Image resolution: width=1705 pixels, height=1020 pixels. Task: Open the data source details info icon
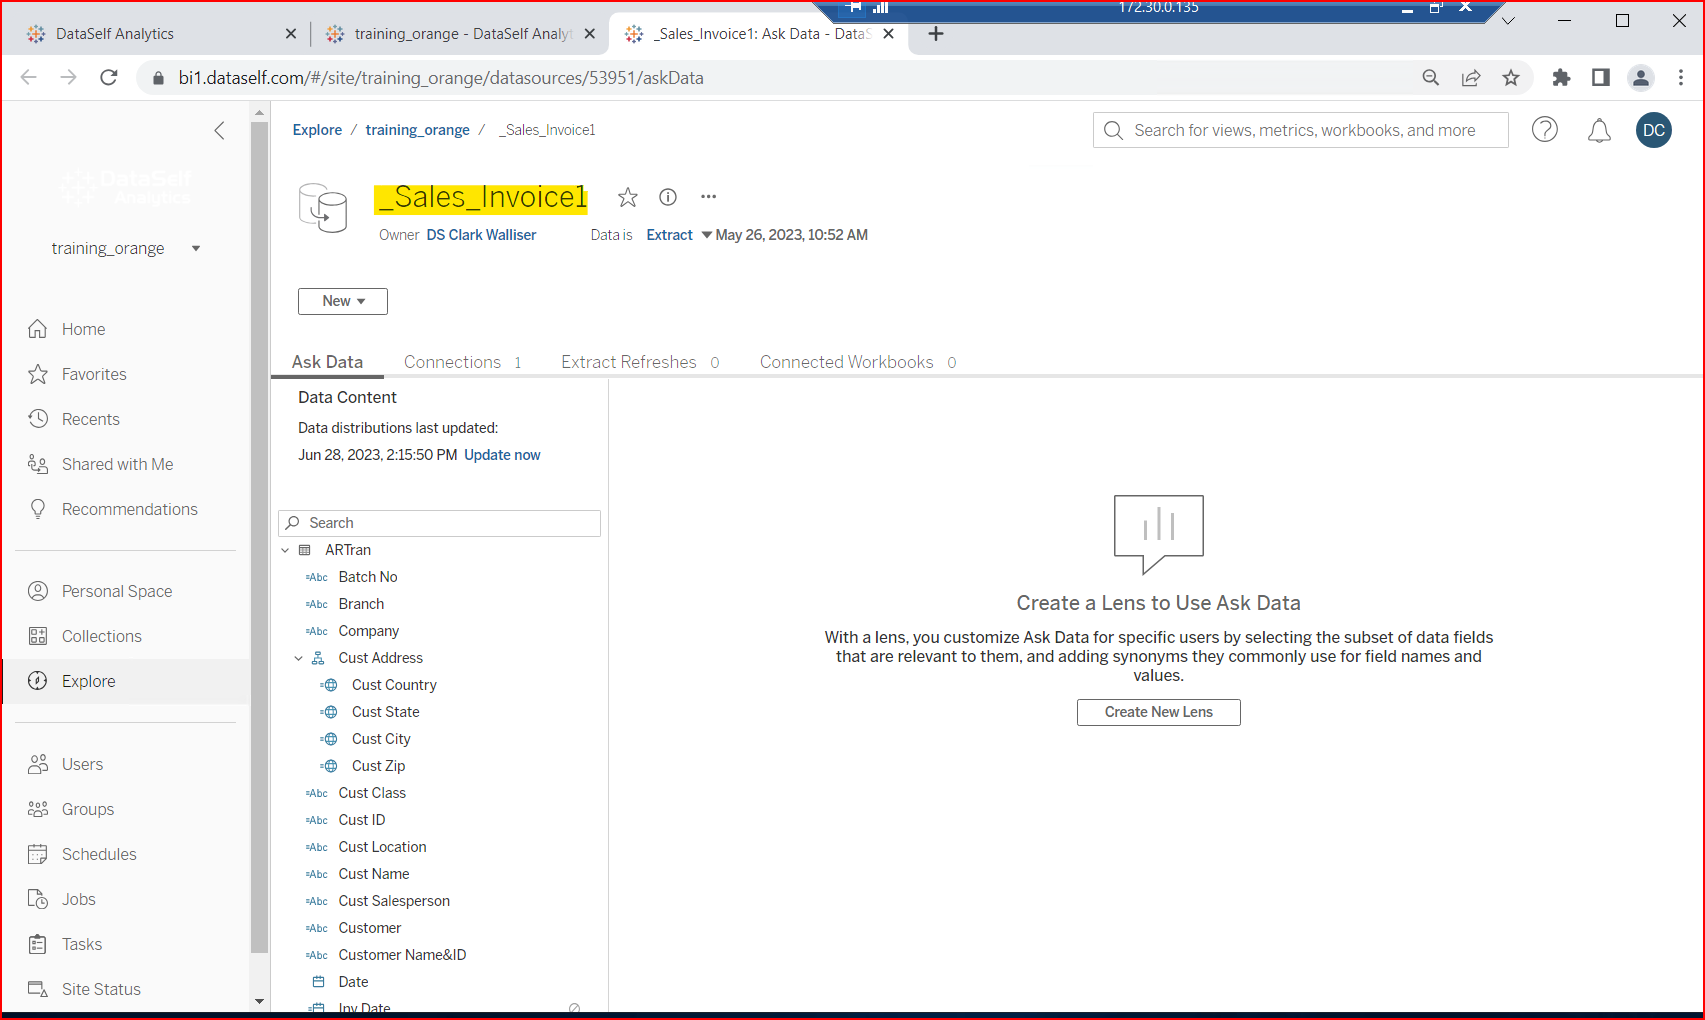(x=668, y=197)
